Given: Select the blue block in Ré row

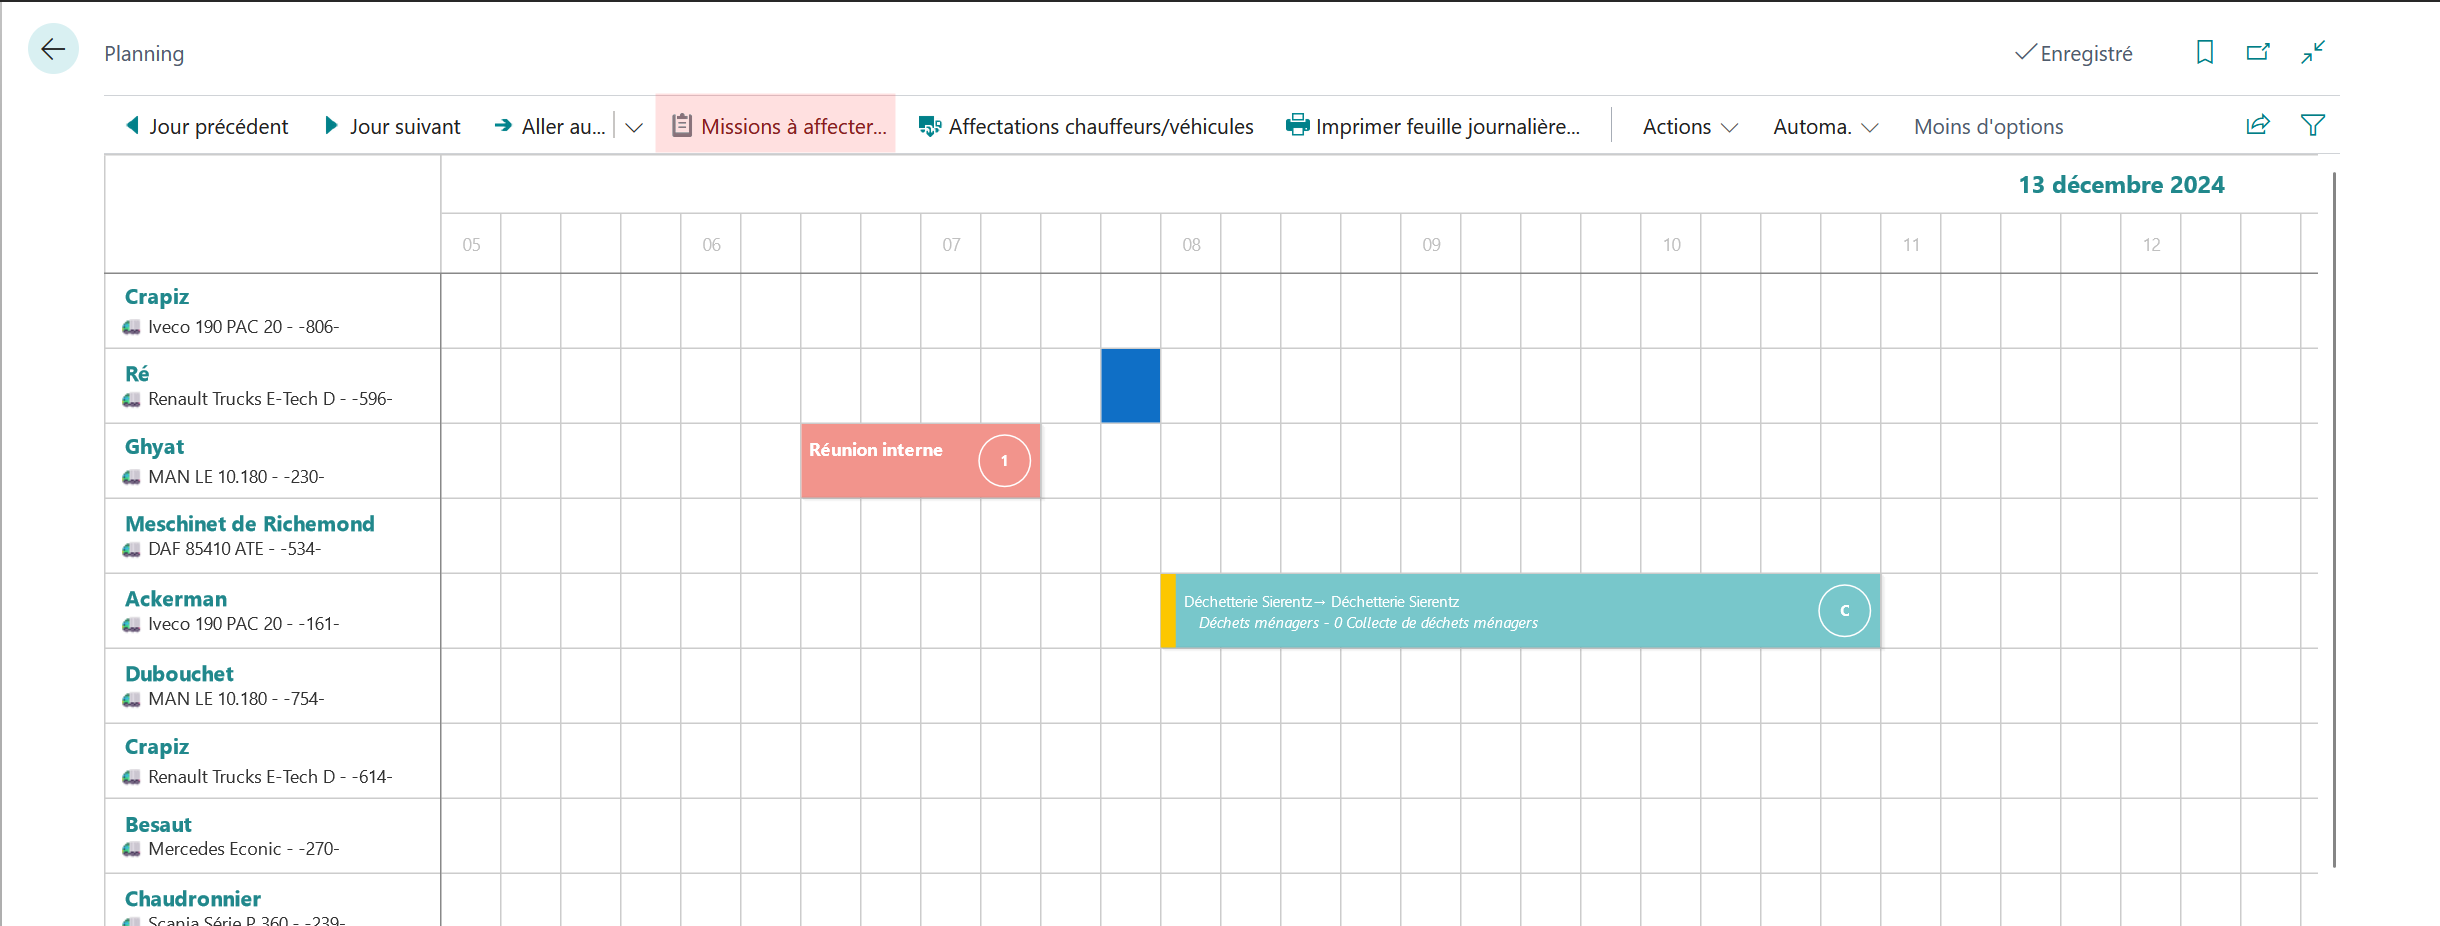Looking at the screenshot, I should [x=1131, y=385].
